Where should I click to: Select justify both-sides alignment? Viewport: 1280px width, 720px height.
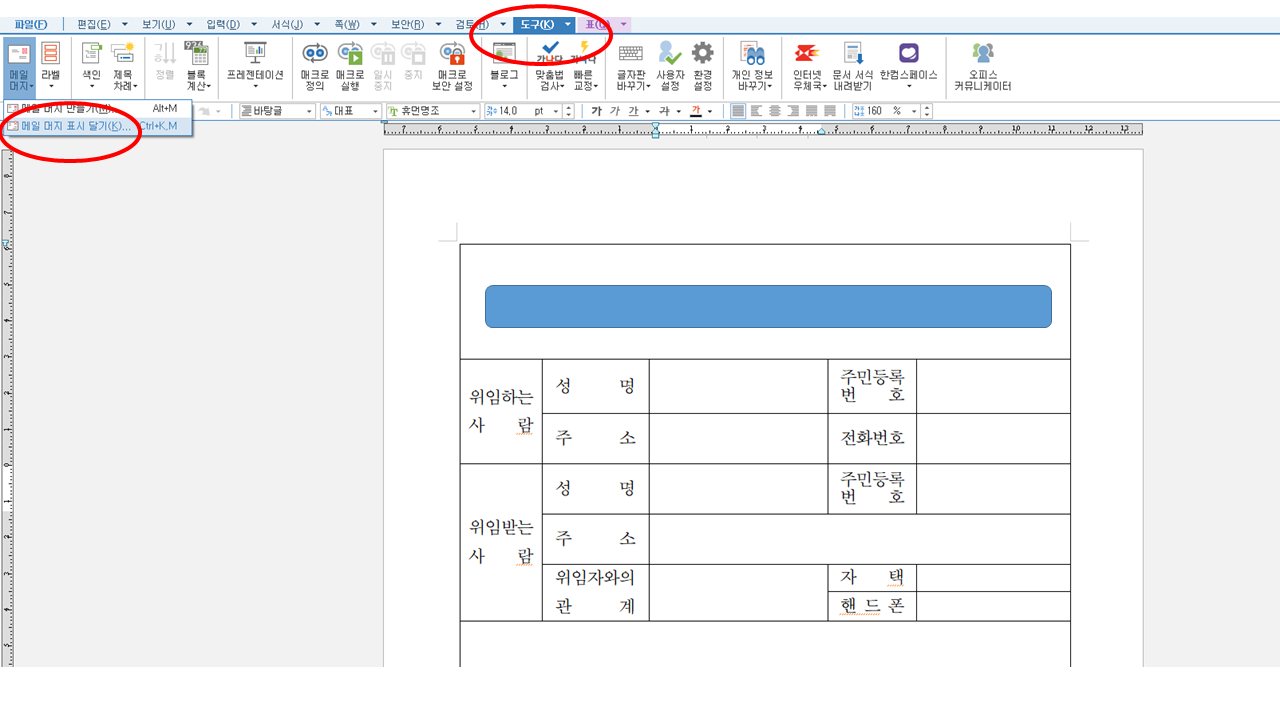(x=738, y=111)
